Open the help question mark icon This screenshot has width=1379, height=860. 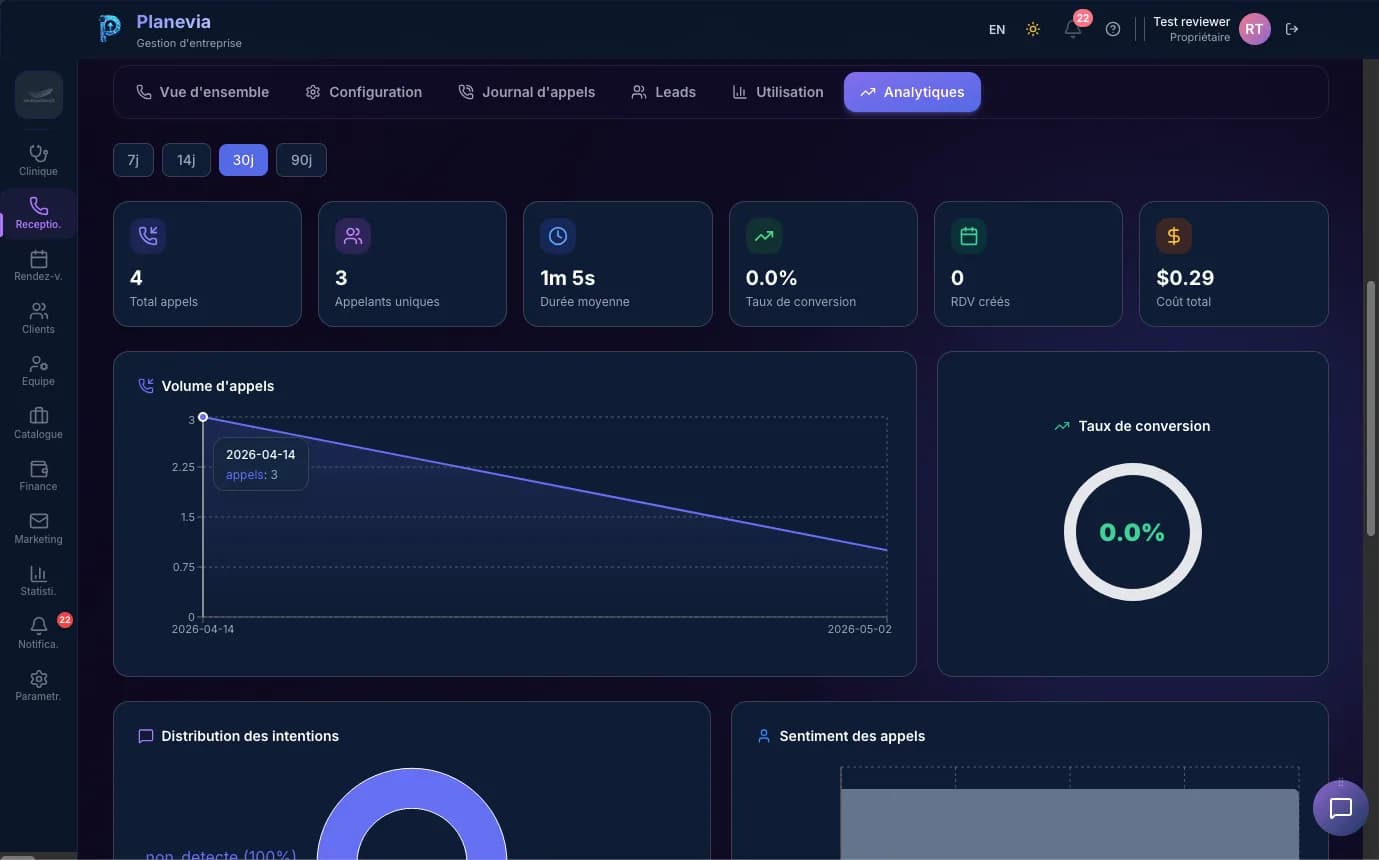(x=1113, y=29)
